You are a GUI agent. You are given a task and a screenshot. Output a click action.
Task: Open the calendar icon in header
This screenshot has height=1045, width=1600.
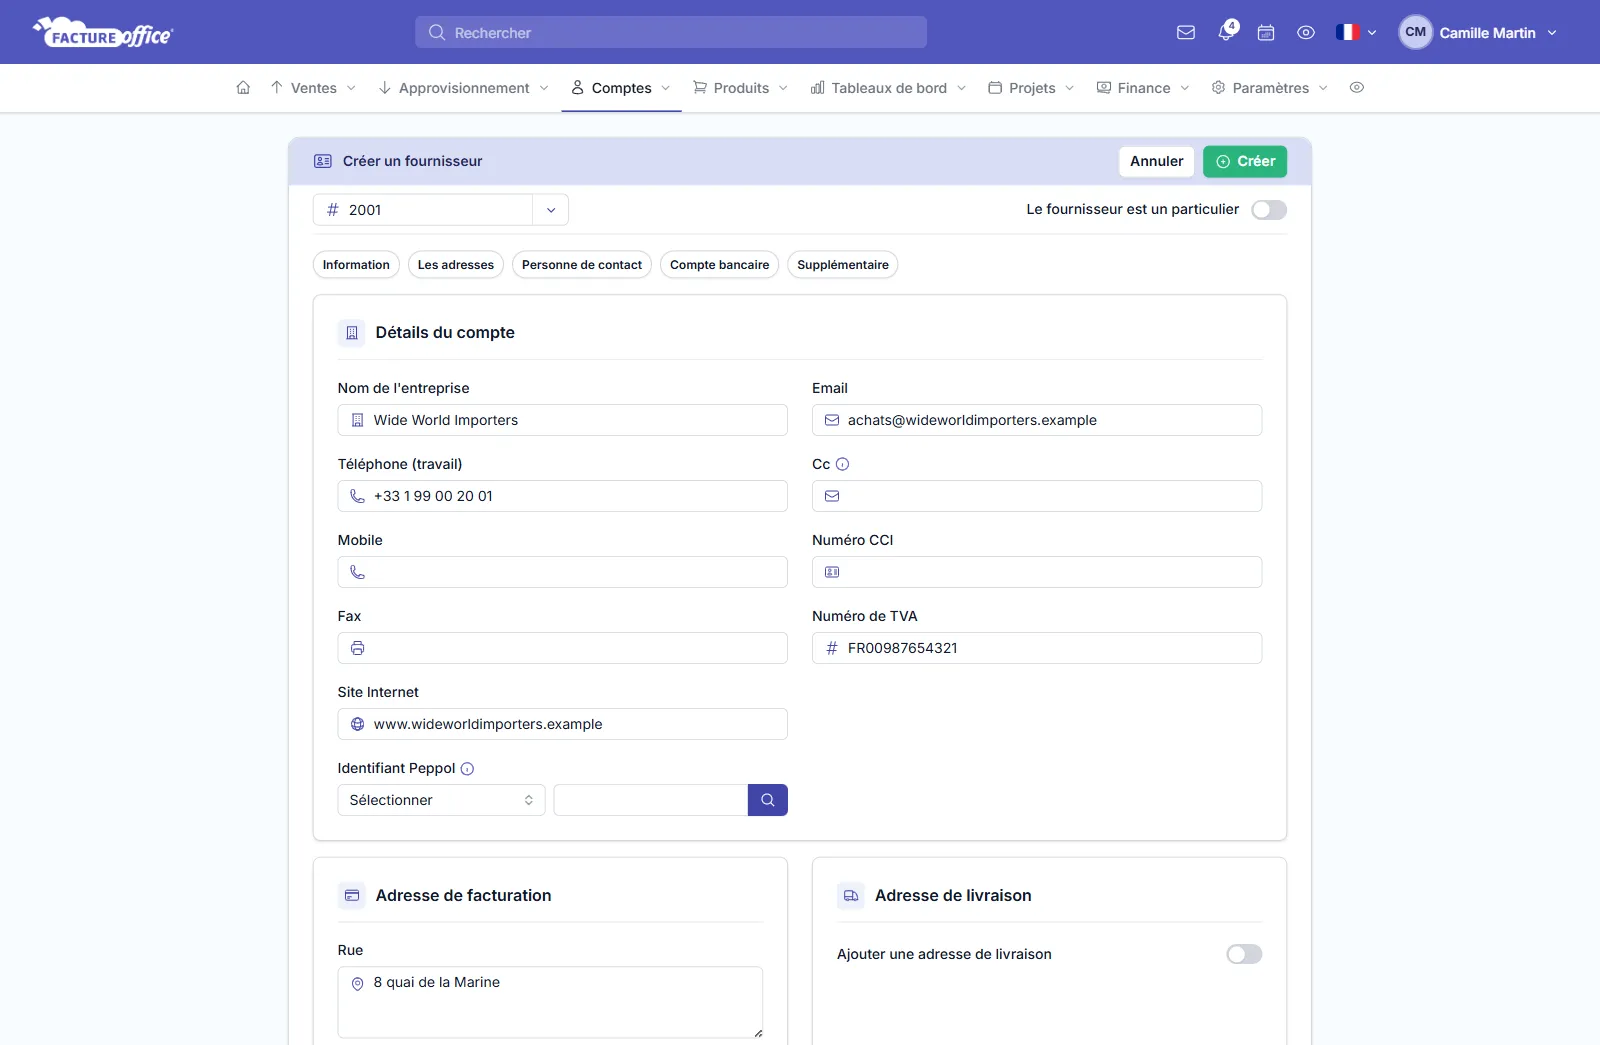[1266, 33]
